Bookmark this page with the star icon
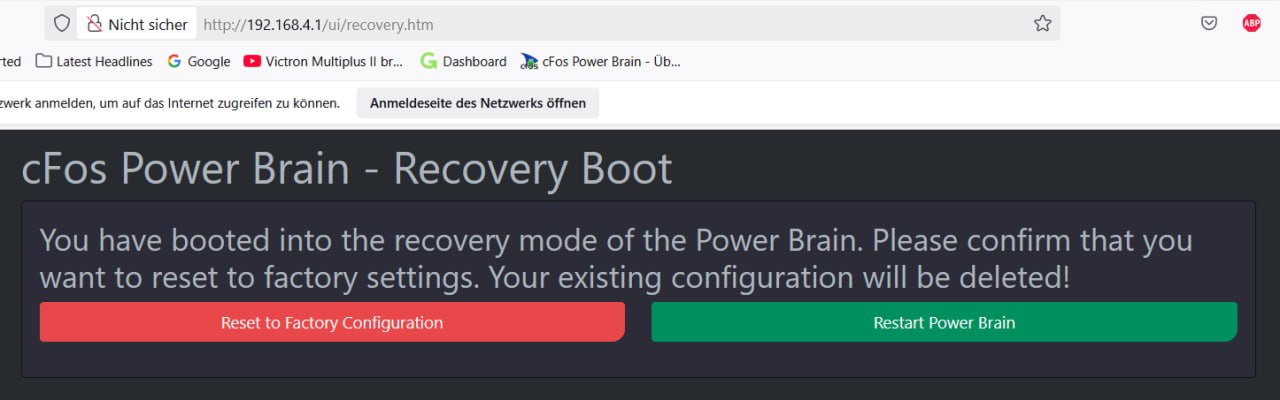The width and height of the screenshot is (1280, 400). 1042,23
